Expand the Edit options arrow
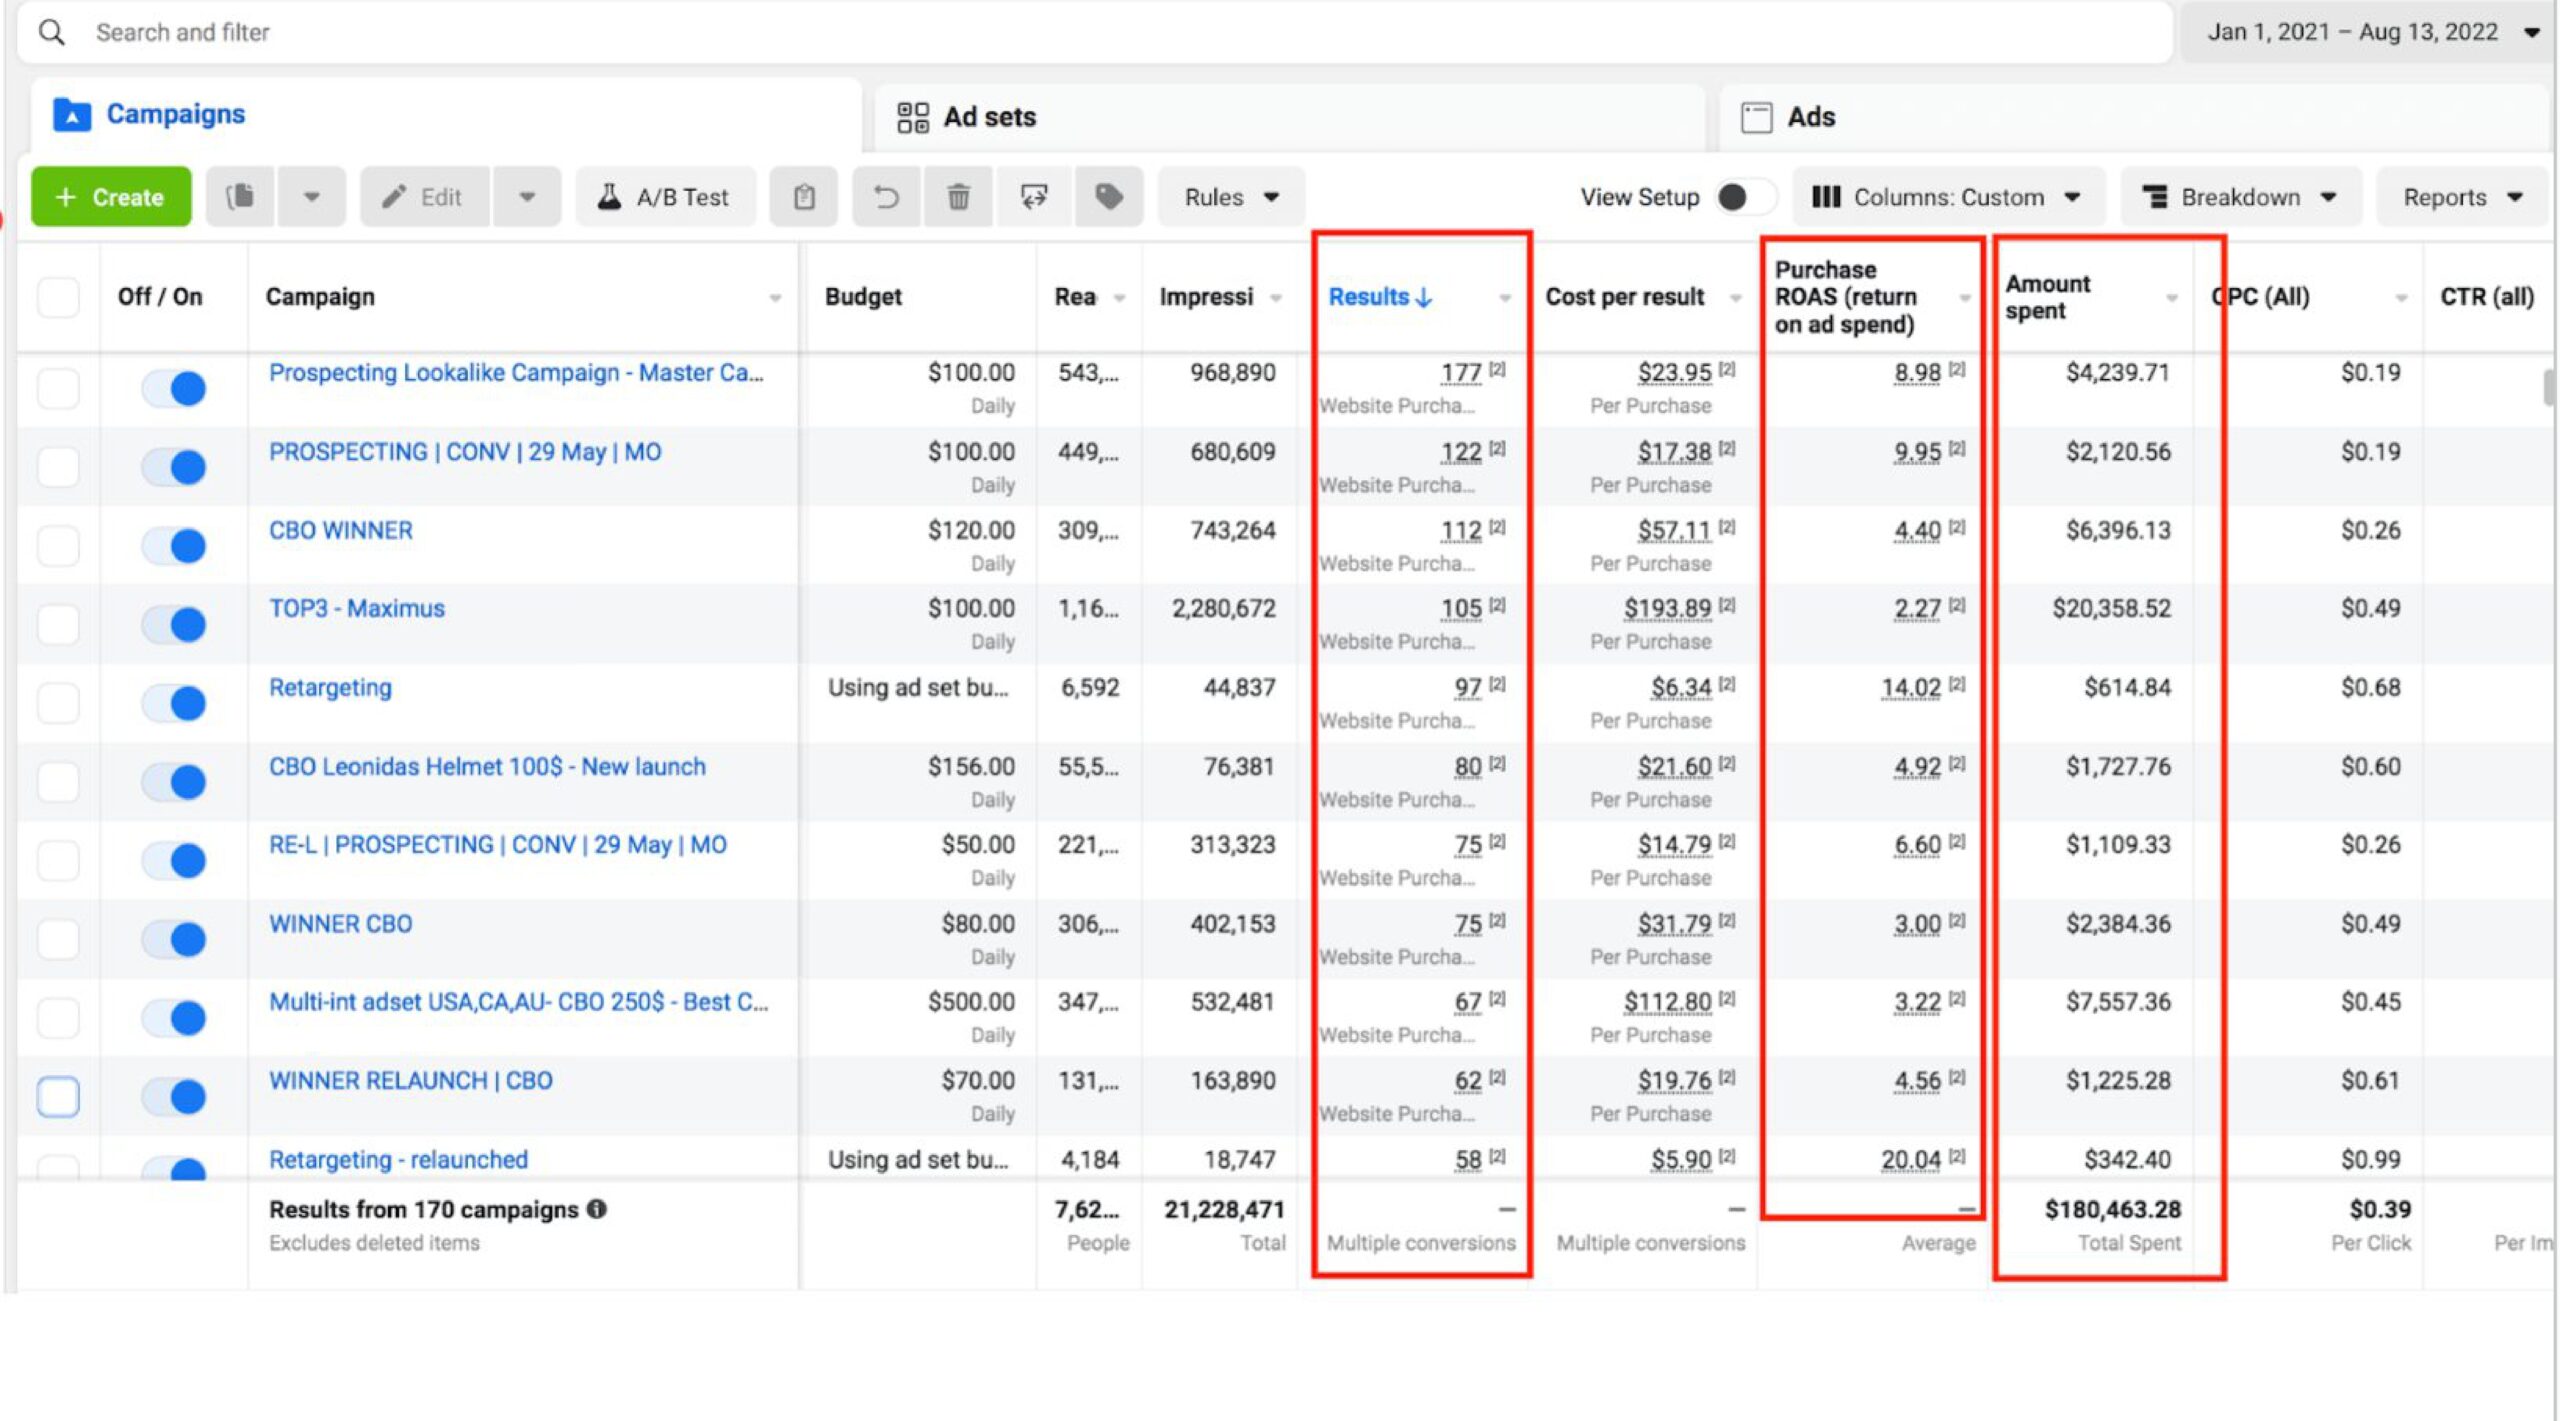 point(527,197)
